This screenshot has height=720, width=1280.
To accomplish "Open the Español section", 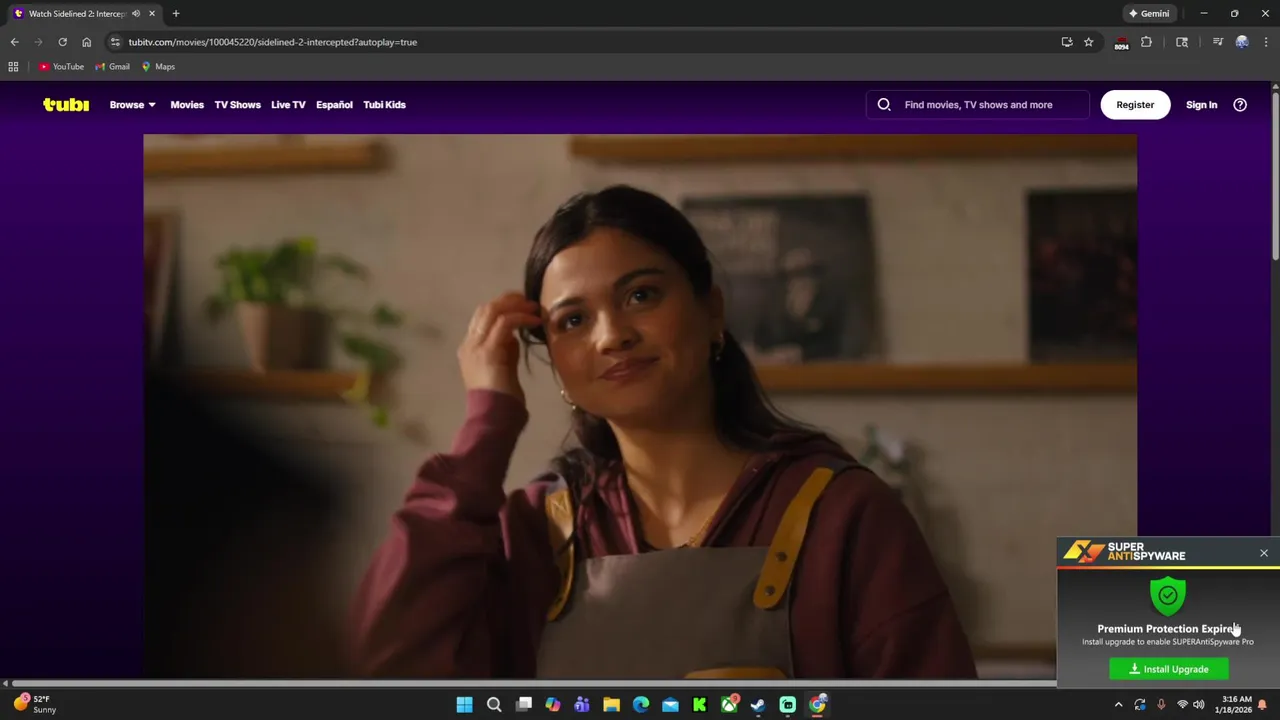I will pyautogui.click(x=334, y=104).
